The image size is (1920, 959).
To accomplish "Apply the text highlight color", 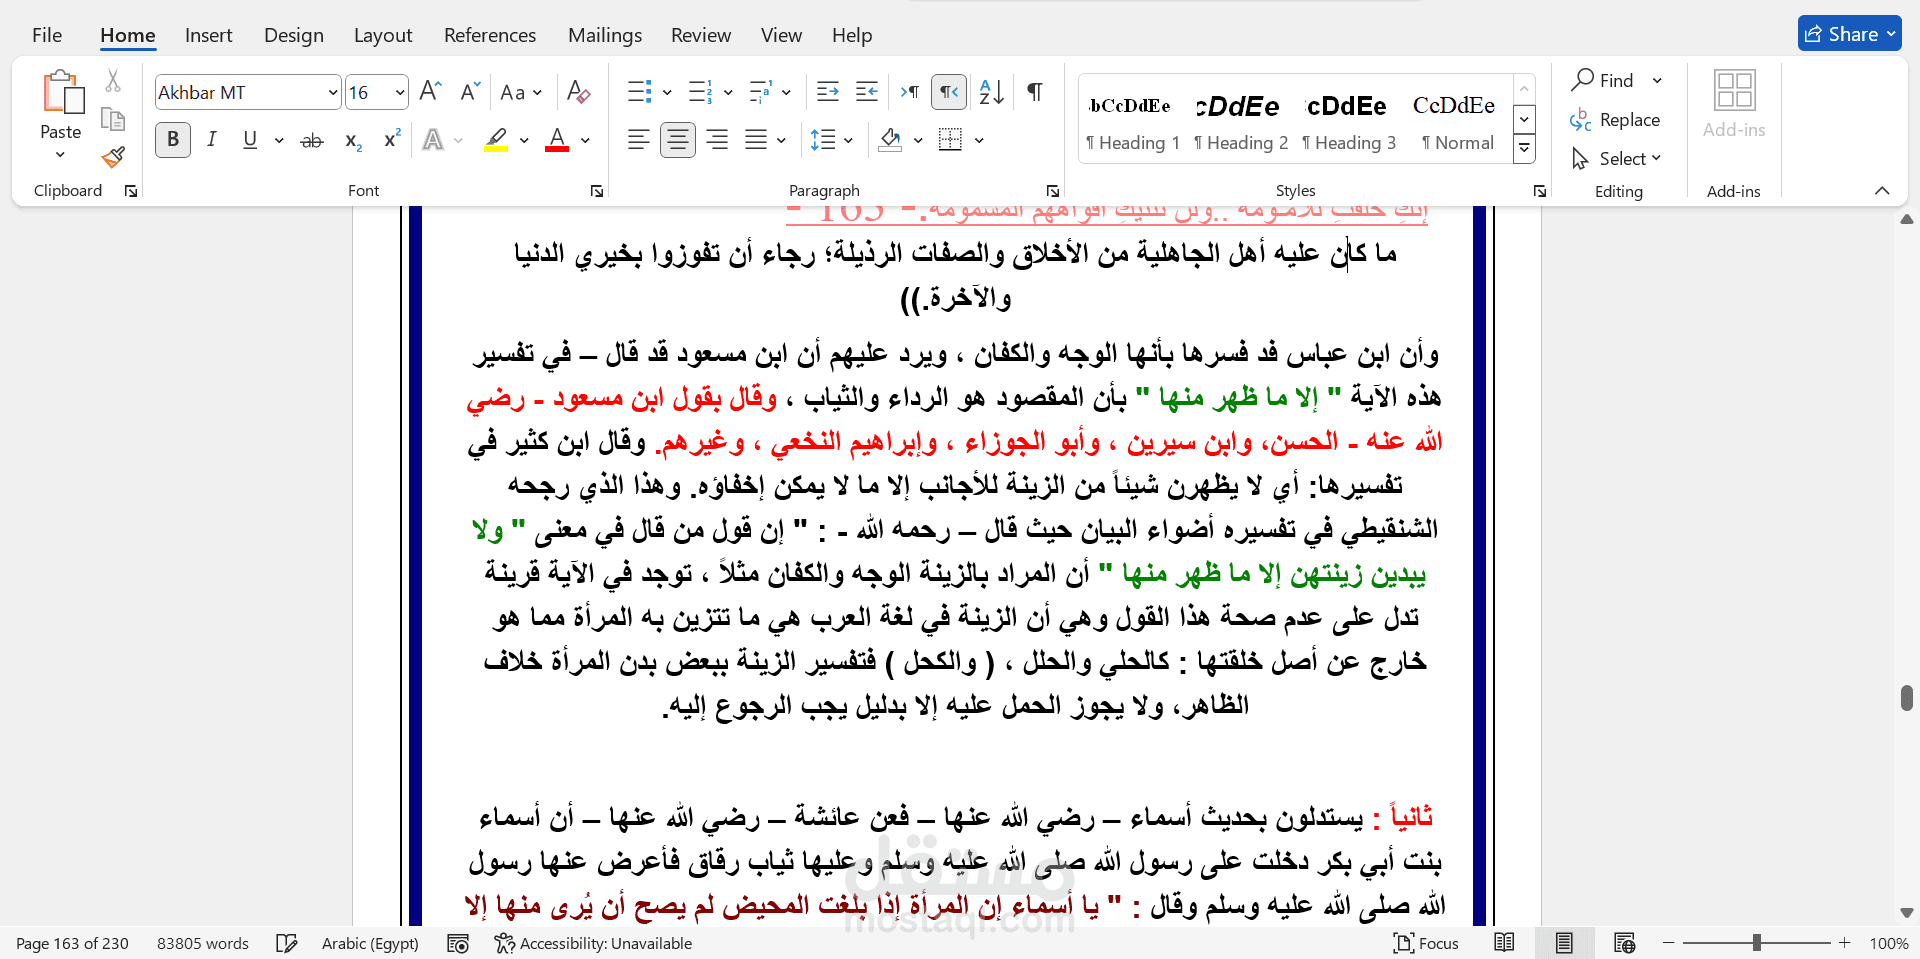I will (x=496, y=140).
